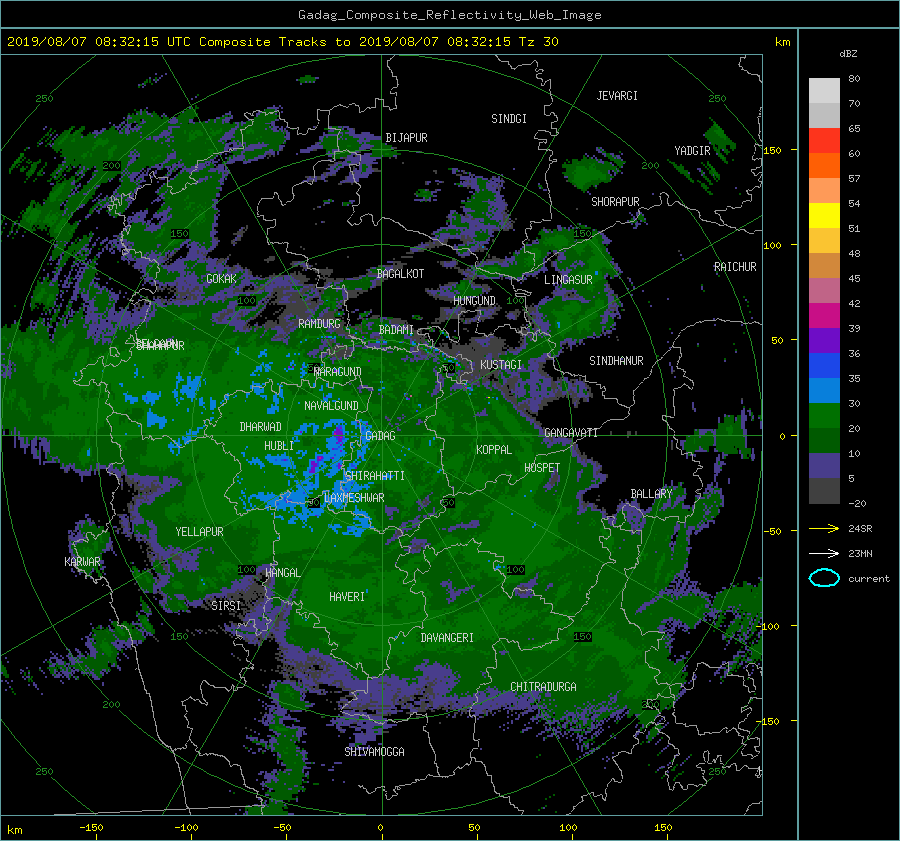This screenshot has height=841, width=900.
Task: Click the BADAMI city label
Action: [x=396, y=330]
